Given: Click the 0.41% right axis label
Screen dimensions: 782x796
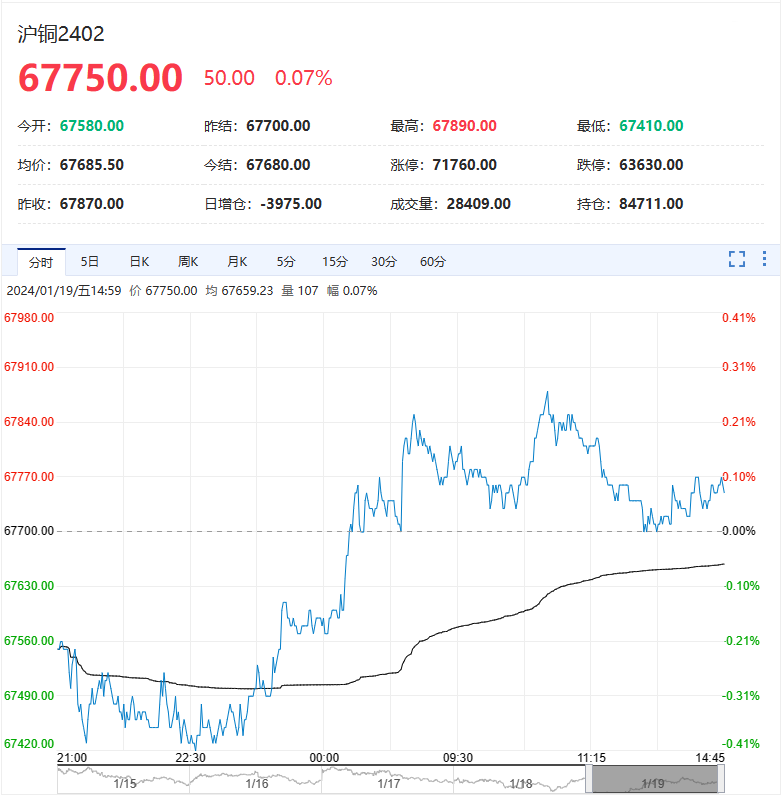Looking at the screenshot, I should point(739,318).
